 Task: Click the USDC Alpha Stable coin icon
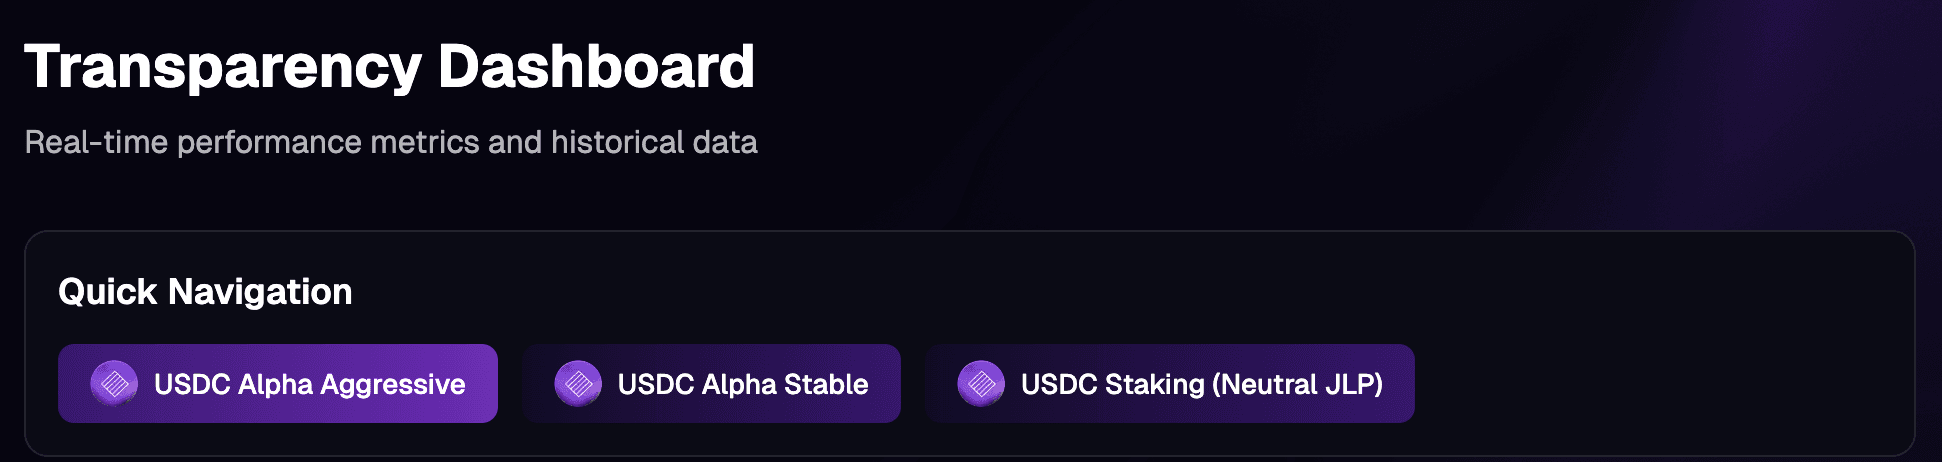tap(578, 384)
